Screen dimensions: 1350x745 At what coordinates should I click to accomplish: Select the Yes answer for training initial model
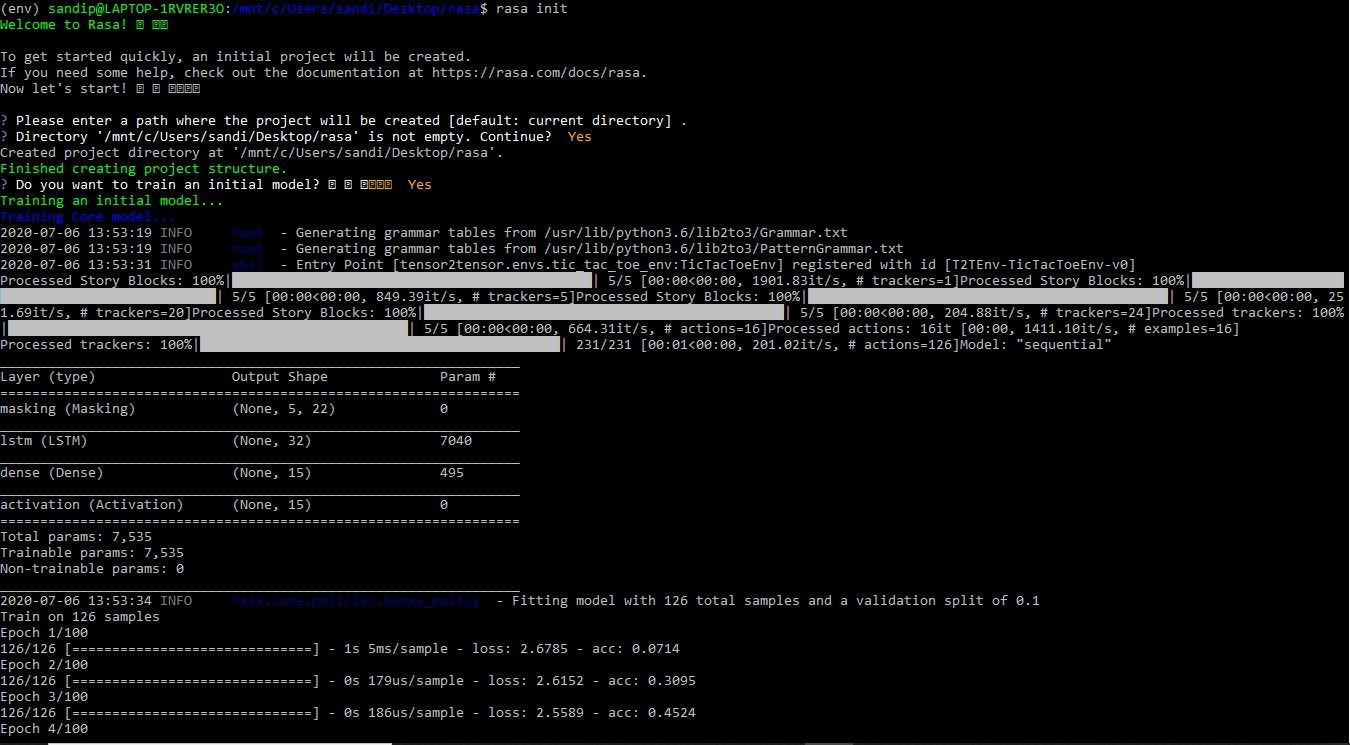419,184
